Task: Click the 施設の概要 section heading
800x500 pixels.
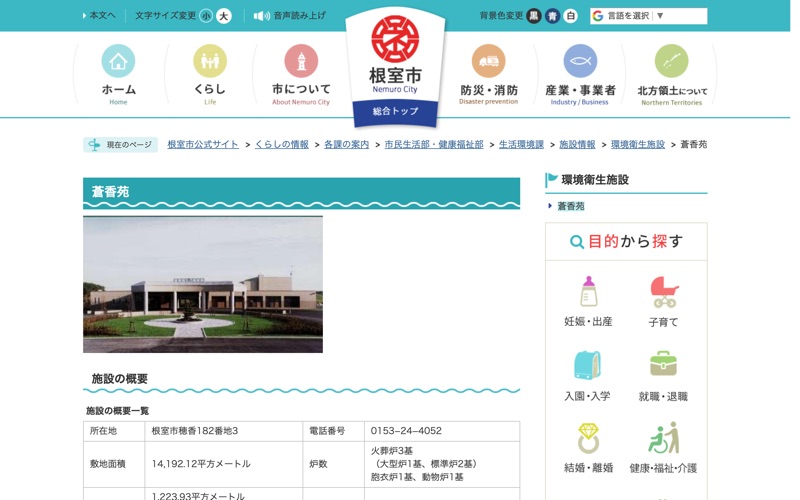Action: pyautogui.click(x=119, y=379)
